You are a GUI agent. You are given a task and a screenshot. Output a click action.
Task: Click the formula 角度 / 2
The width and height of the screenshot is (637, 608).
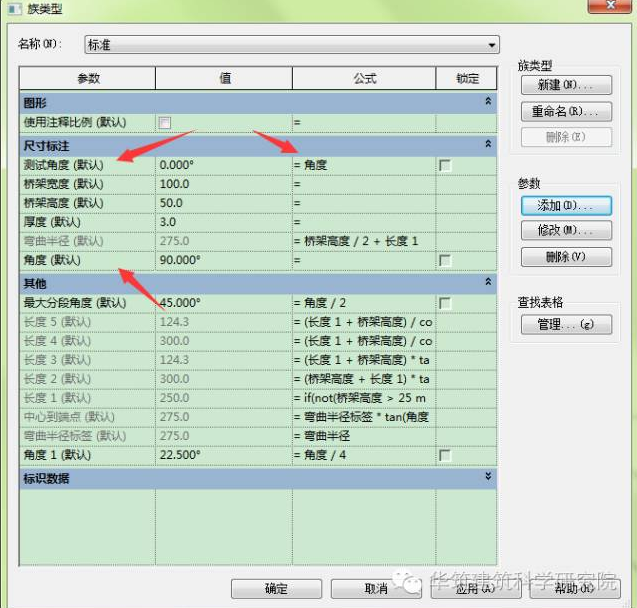[364, 303]
